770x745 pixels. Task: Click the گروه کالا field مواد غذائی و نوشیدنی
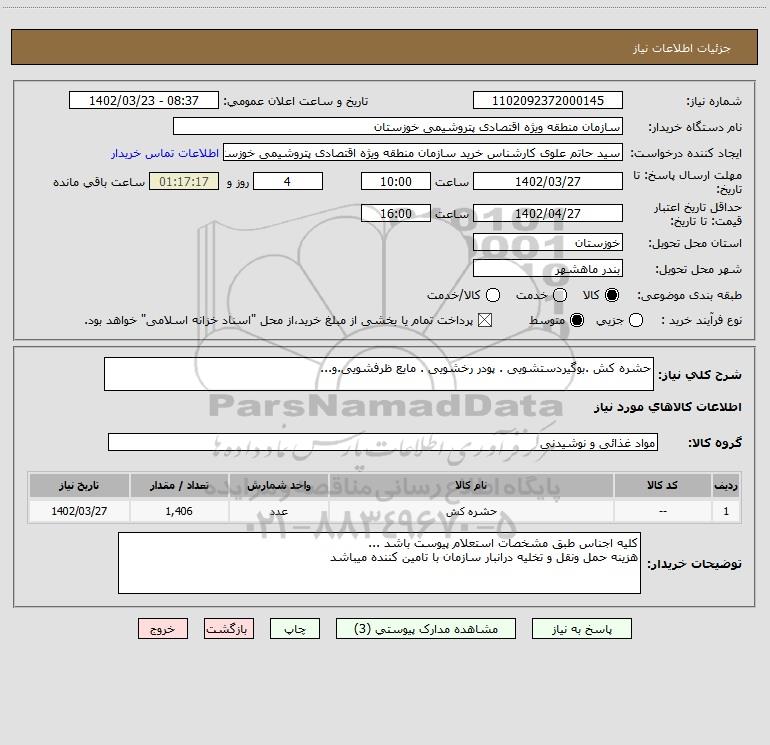point(383,442)
